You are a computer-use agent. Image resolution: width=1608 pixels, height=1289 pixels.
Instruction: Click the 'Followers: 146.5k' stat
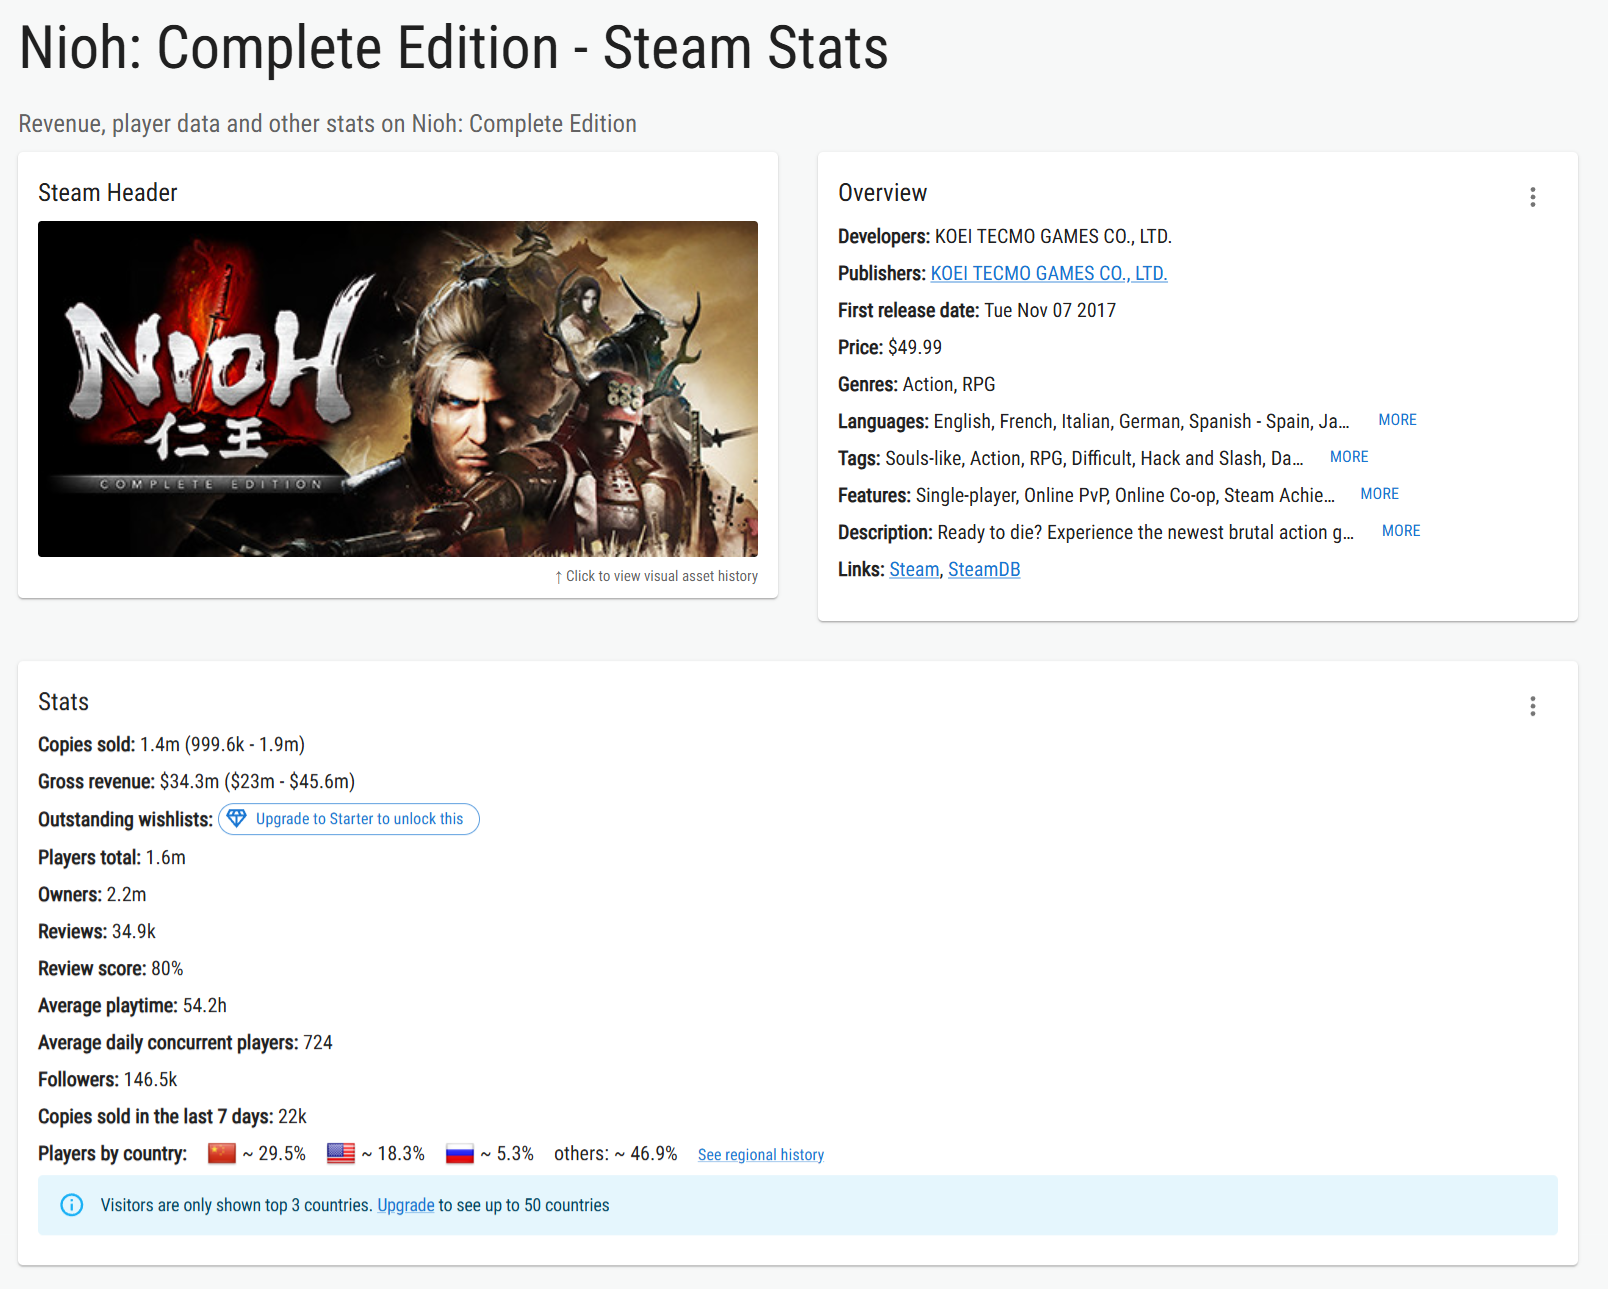107,1080
